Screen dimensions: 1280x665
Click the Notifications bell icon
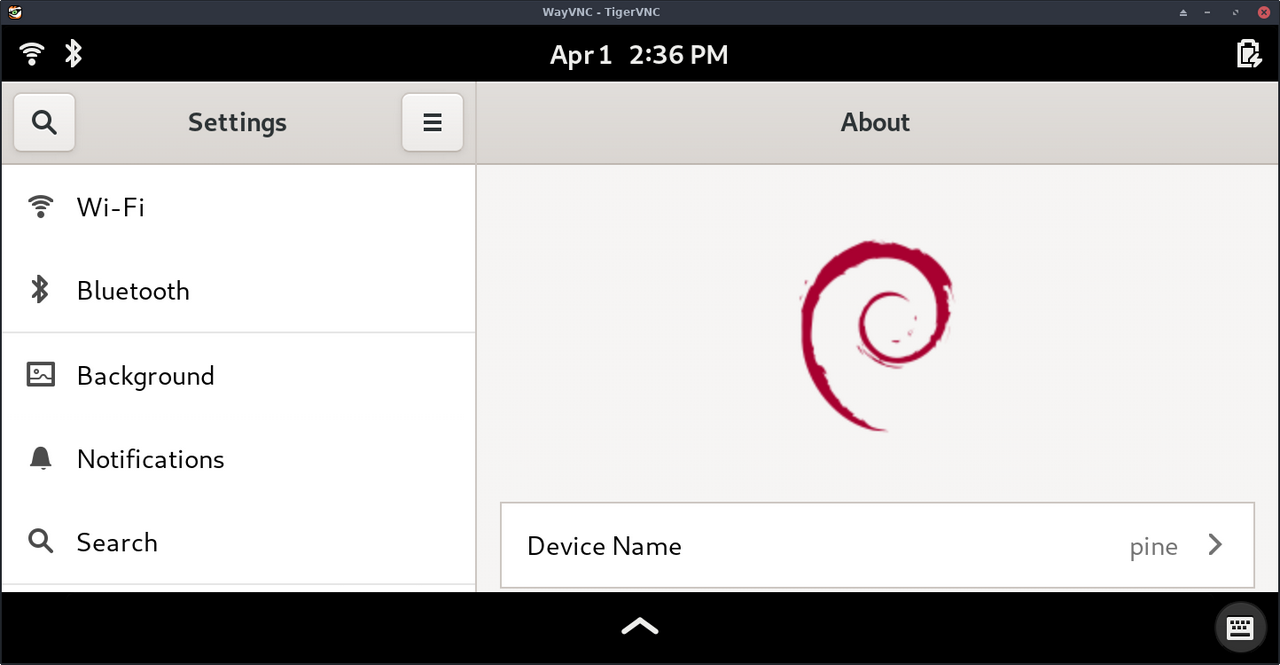coord(40,459)
